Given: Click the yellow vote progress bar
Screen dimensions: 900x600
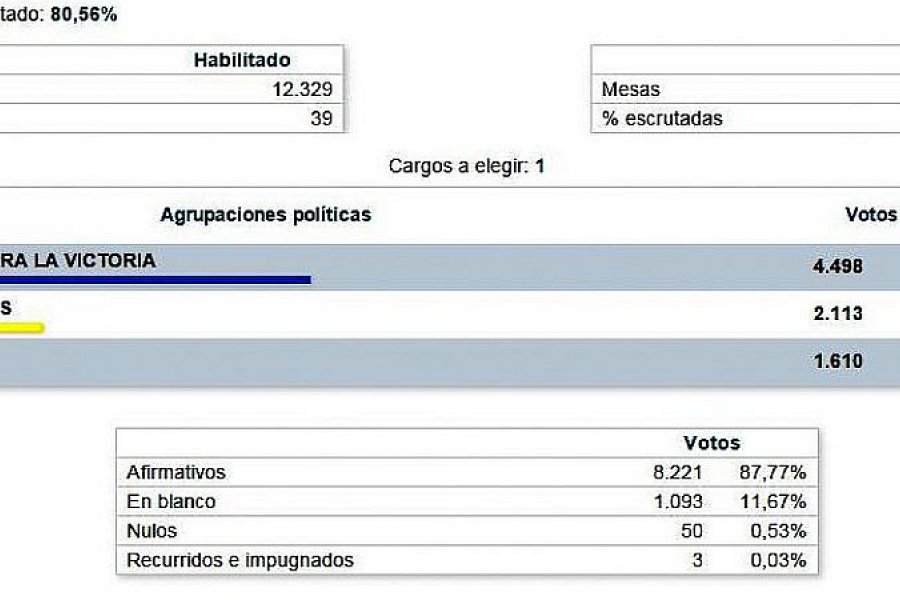Looking at the screenshot, I should pyautogui.click(x=22, y=328).
